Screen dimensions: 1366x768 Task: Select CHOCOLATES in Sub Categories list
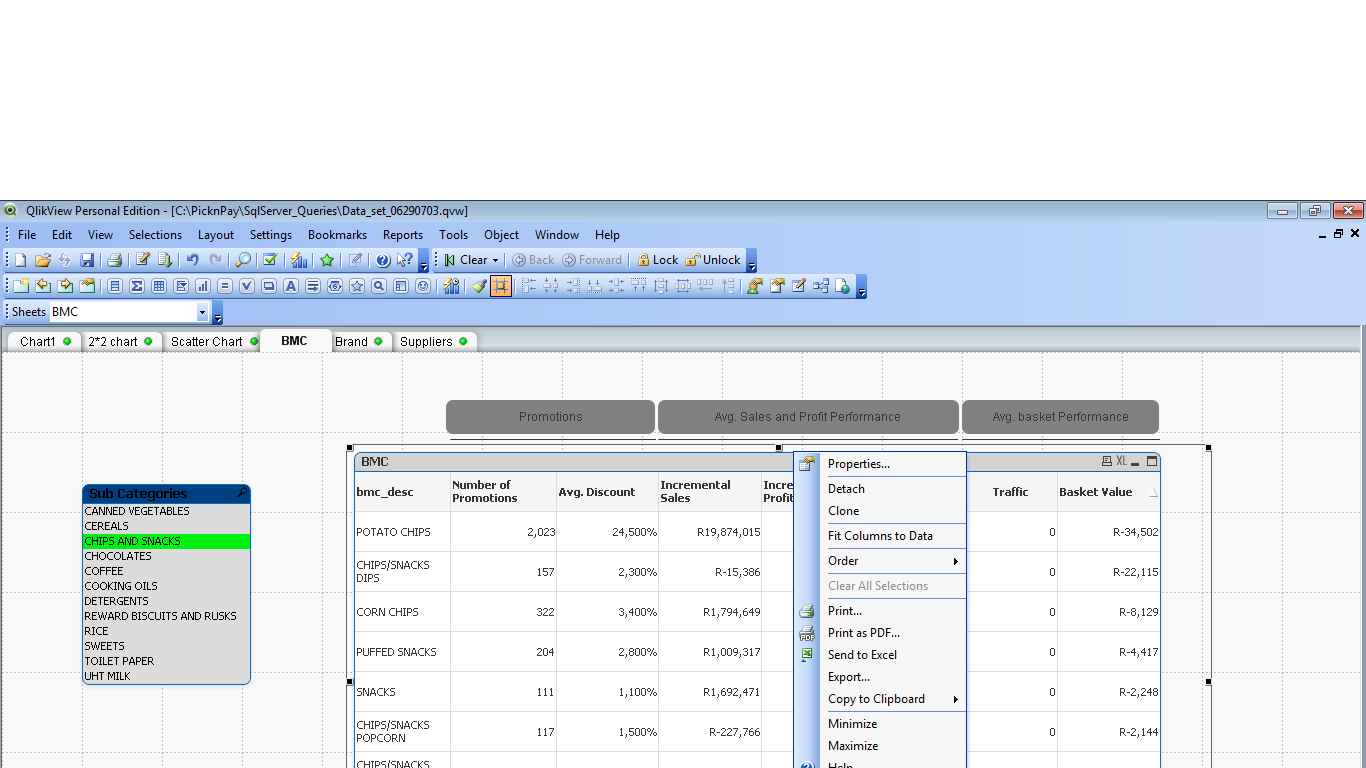(x=118, y=556)
